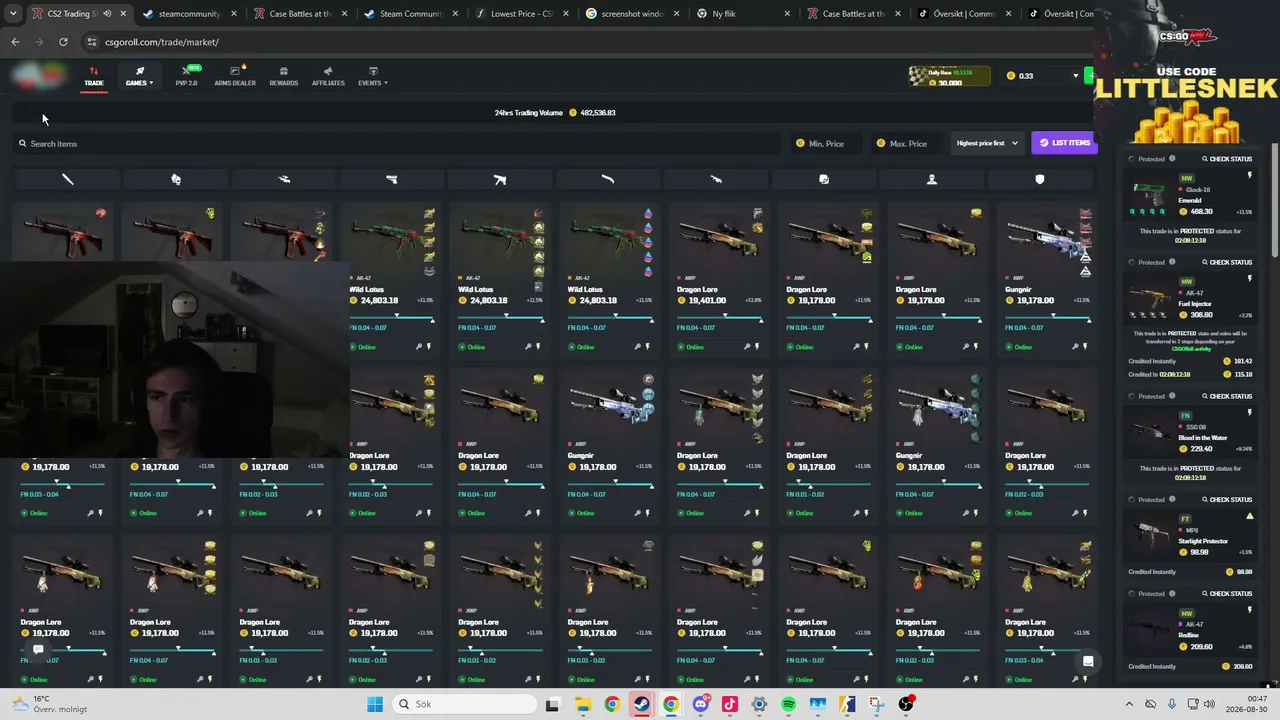Go back using the browser back arrow
The image size is (1280, 720).
[15, 42]
